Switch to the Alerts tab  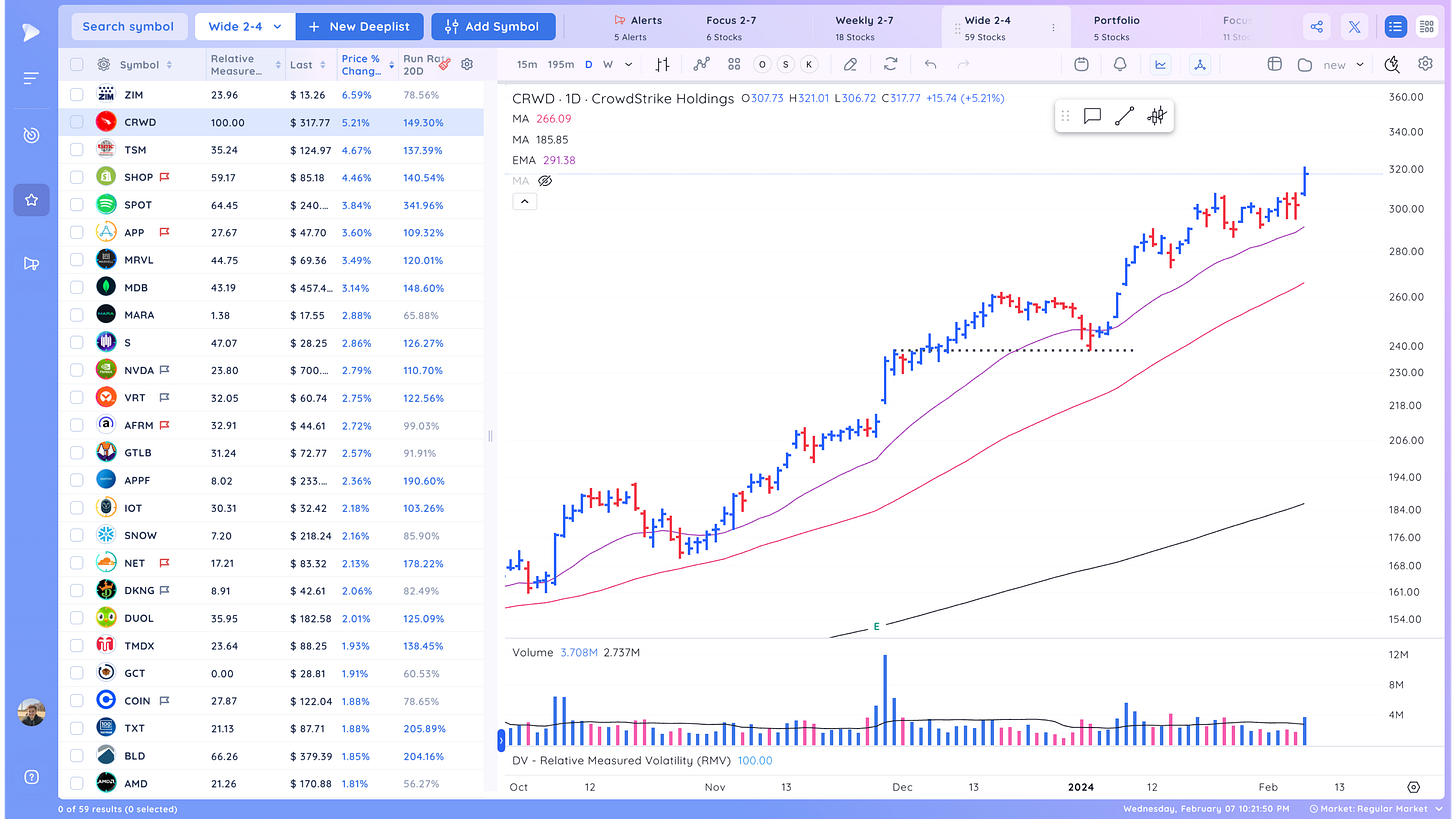639,27
